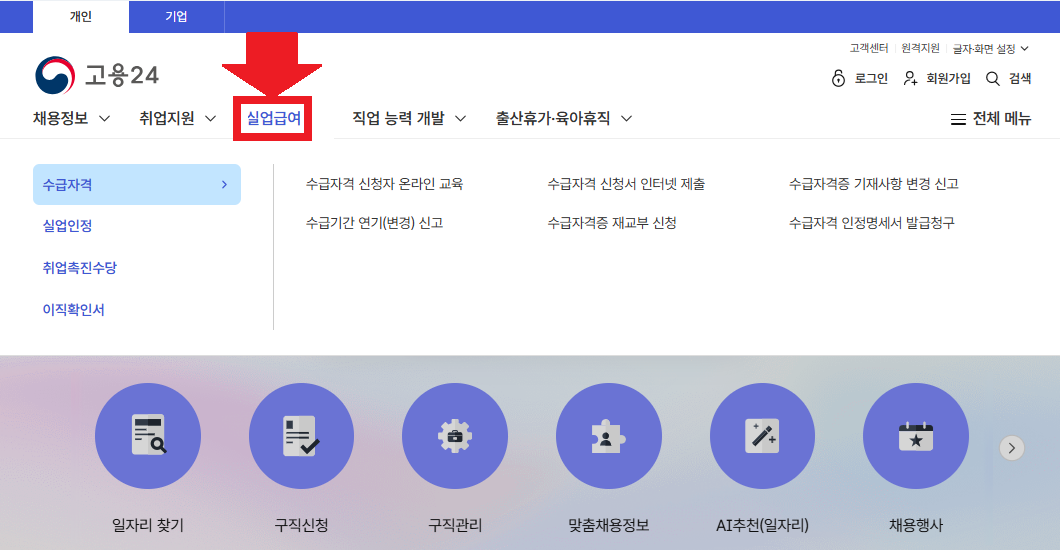Image resolution: width=1060 pixels, height=550 pixels.
Task: Open the 채용행사 calendar star icon
Action: [x=916, y=436]
